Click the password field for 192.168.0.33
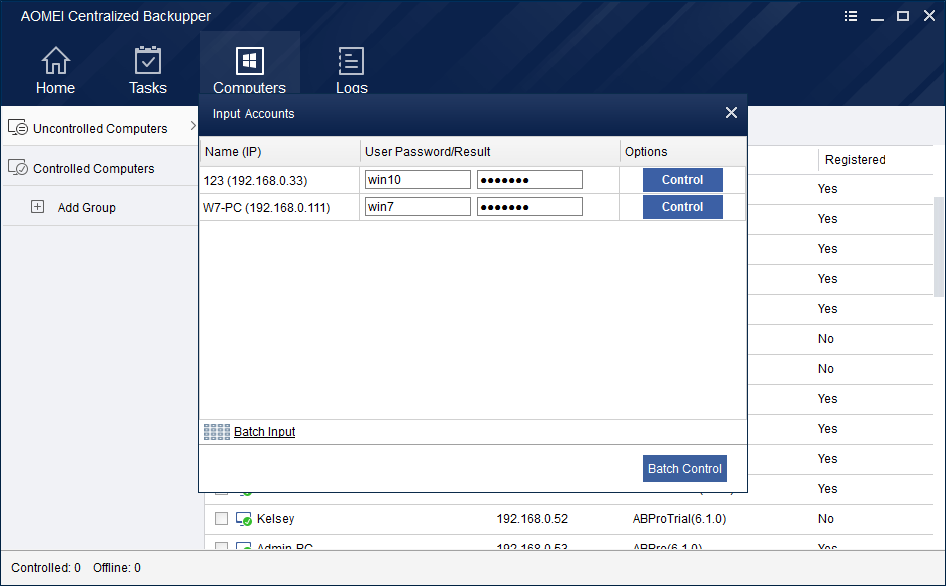Viewport: 946px width, 586px height. click(x=530, y=180)
